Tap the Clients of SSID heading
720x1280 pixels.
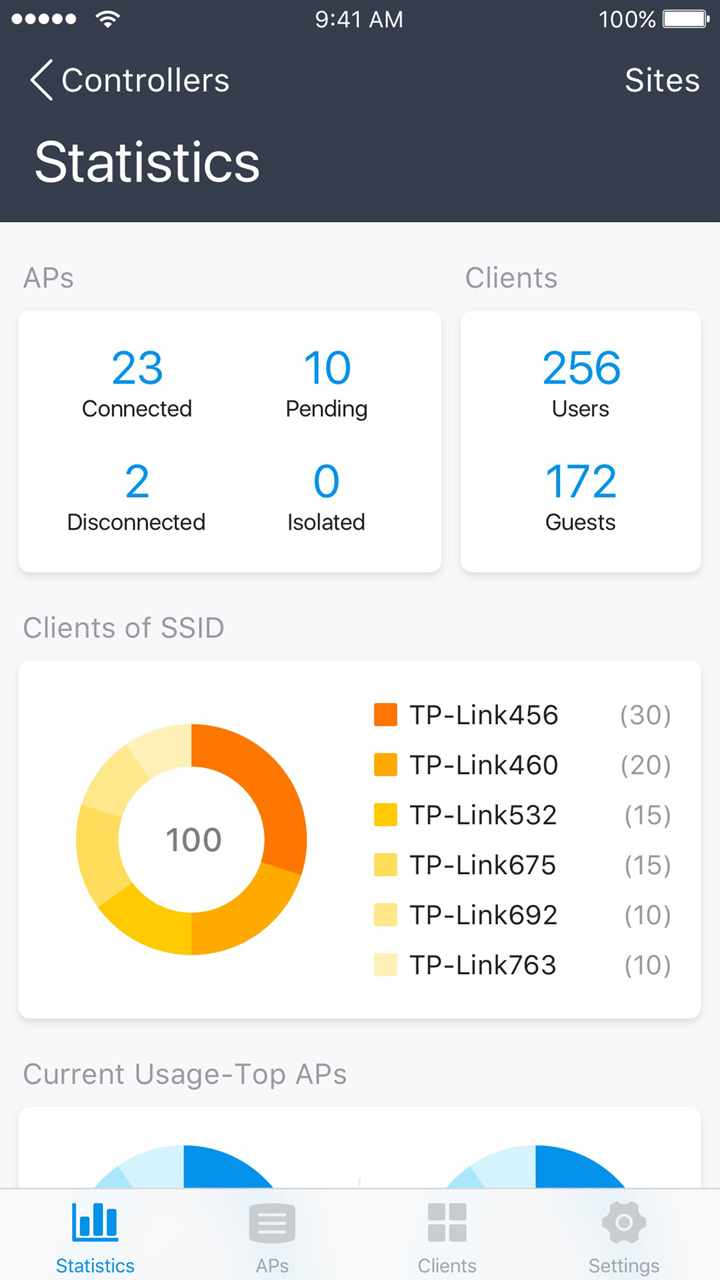tap(124, 628)
